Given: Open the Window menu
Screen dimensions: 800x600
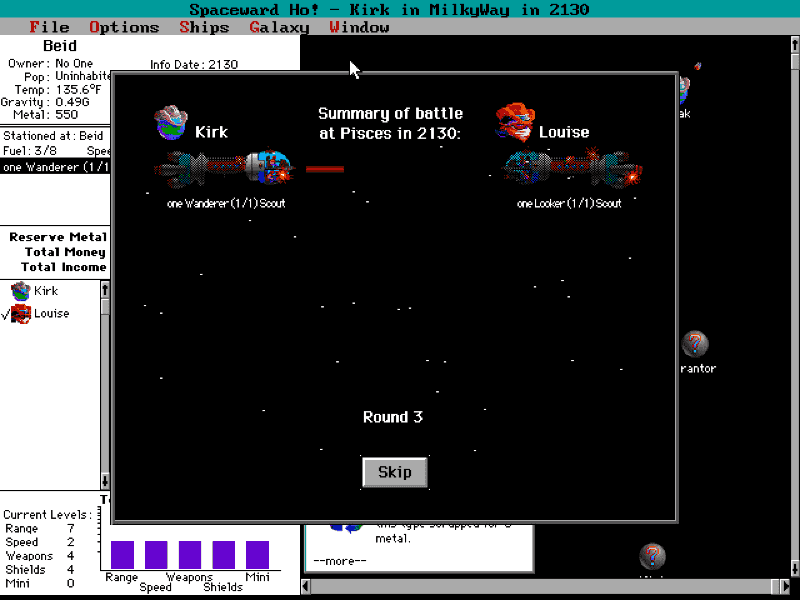Looking at the screenshot, I should point(359,27).
